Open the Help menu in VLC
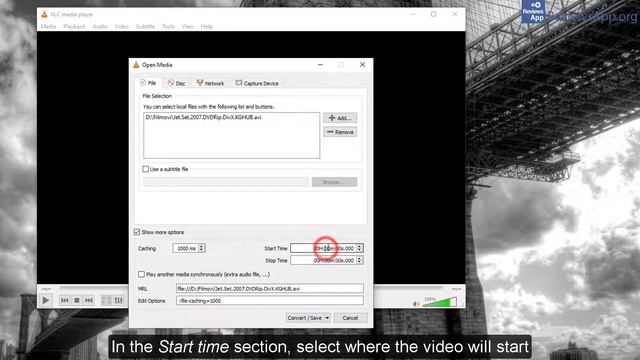The width and height of the screenshot is (640, 360). click(207, 27)
